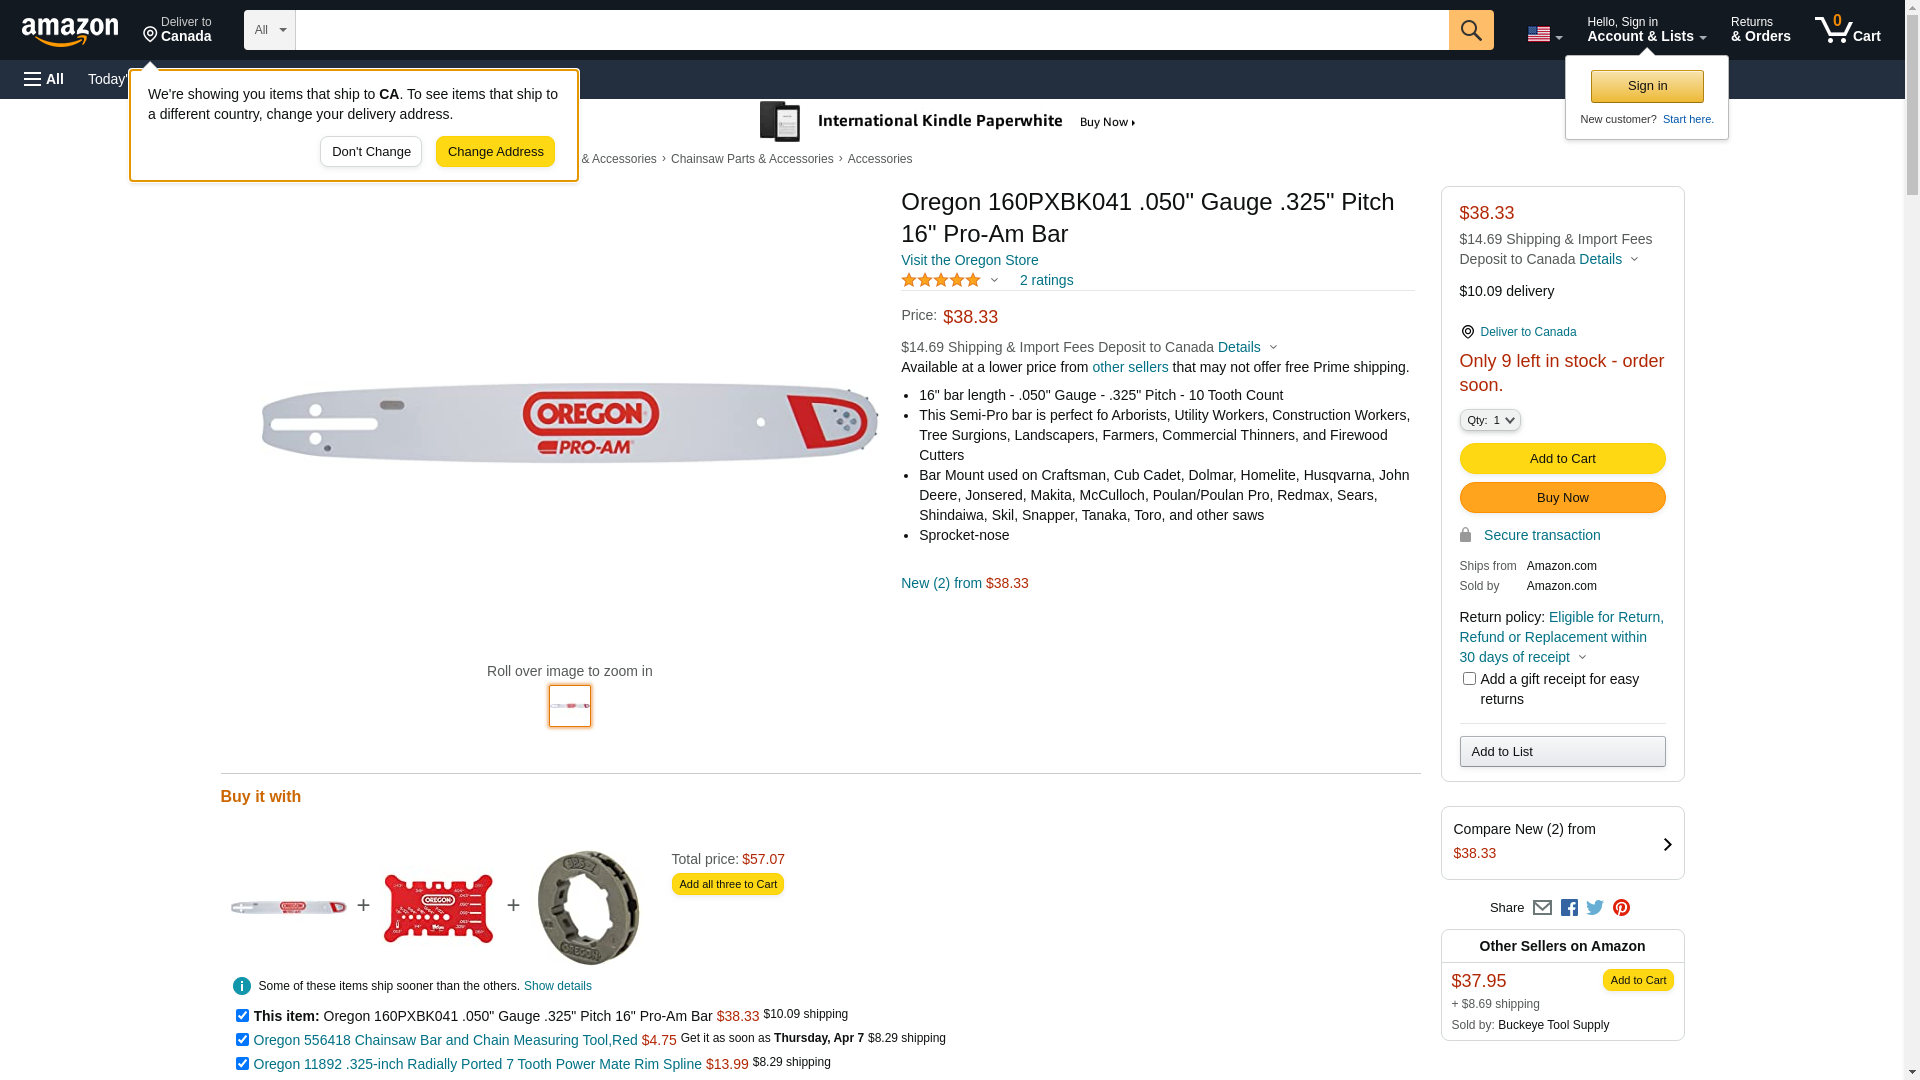Open the search category All dropdown
Viewport: 1920px width, 1080px height.
coord(270,30)
